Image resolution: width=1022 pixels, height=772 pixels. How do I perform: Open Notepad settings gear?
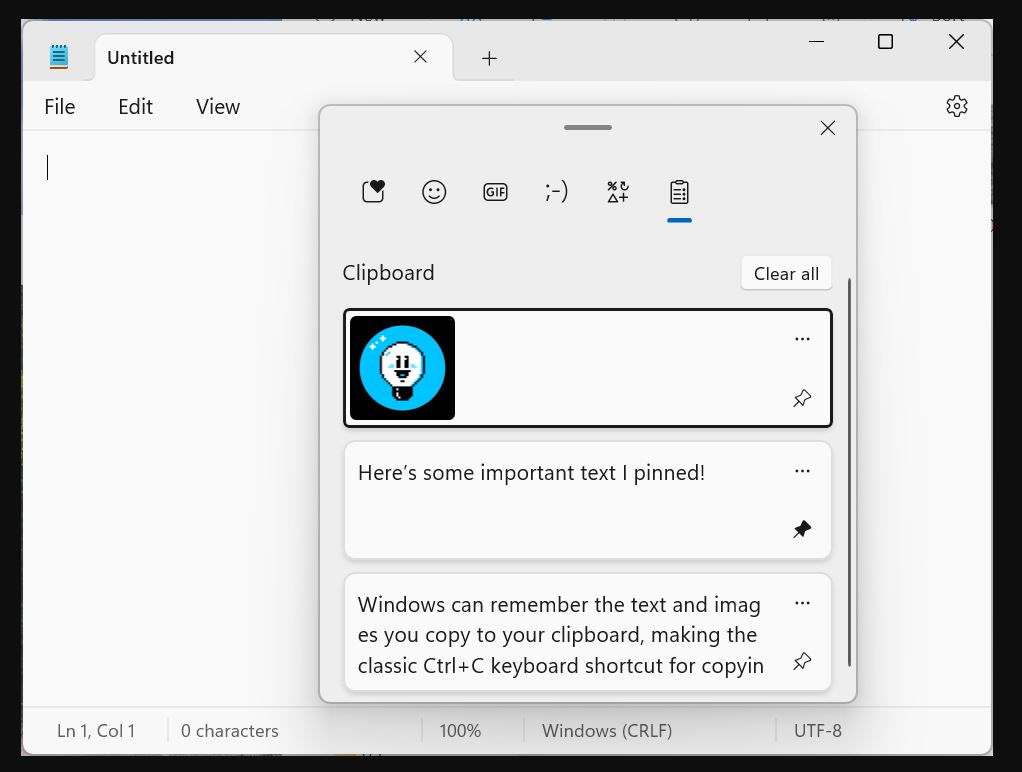coord(957,106)
